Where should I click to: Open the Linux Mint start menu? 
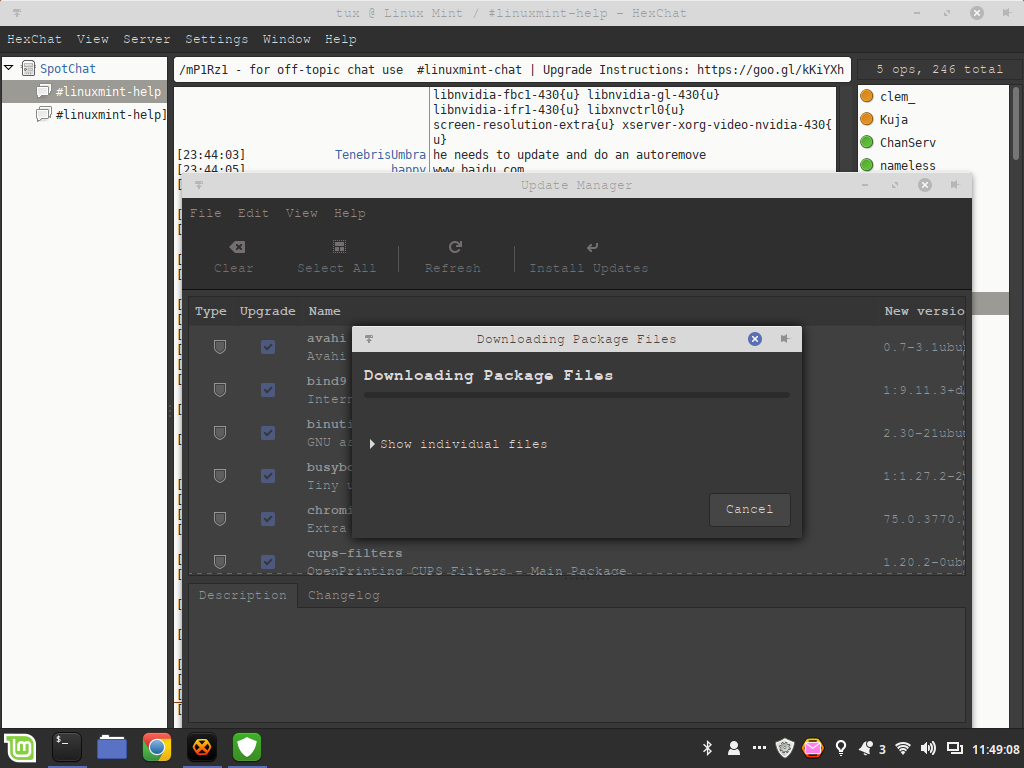(20, 748)
